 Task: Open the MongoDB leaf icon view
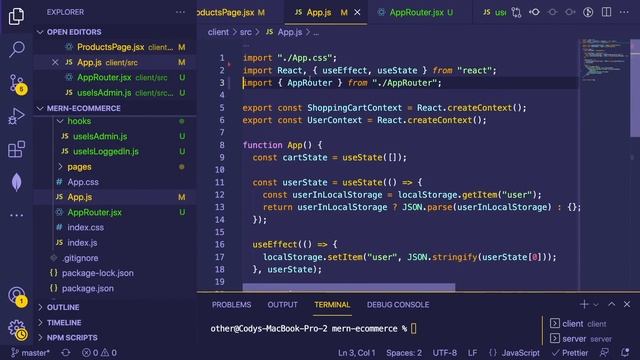pyautogui.click(x=16, y=182)
